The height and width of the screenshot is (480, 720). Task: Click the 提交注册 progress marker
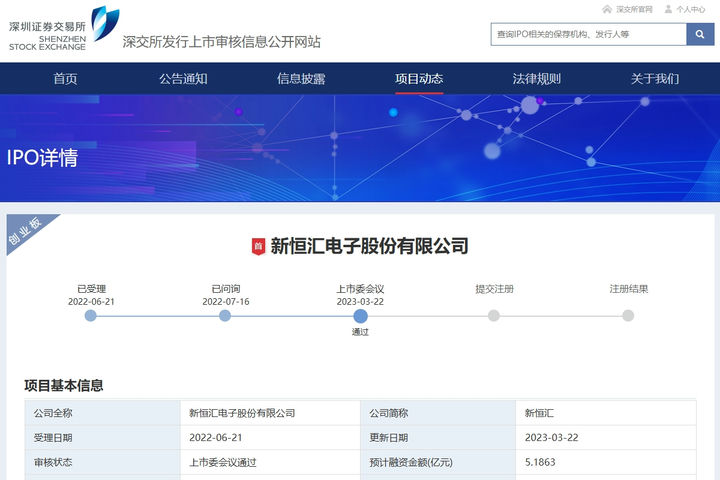[494, 316]
